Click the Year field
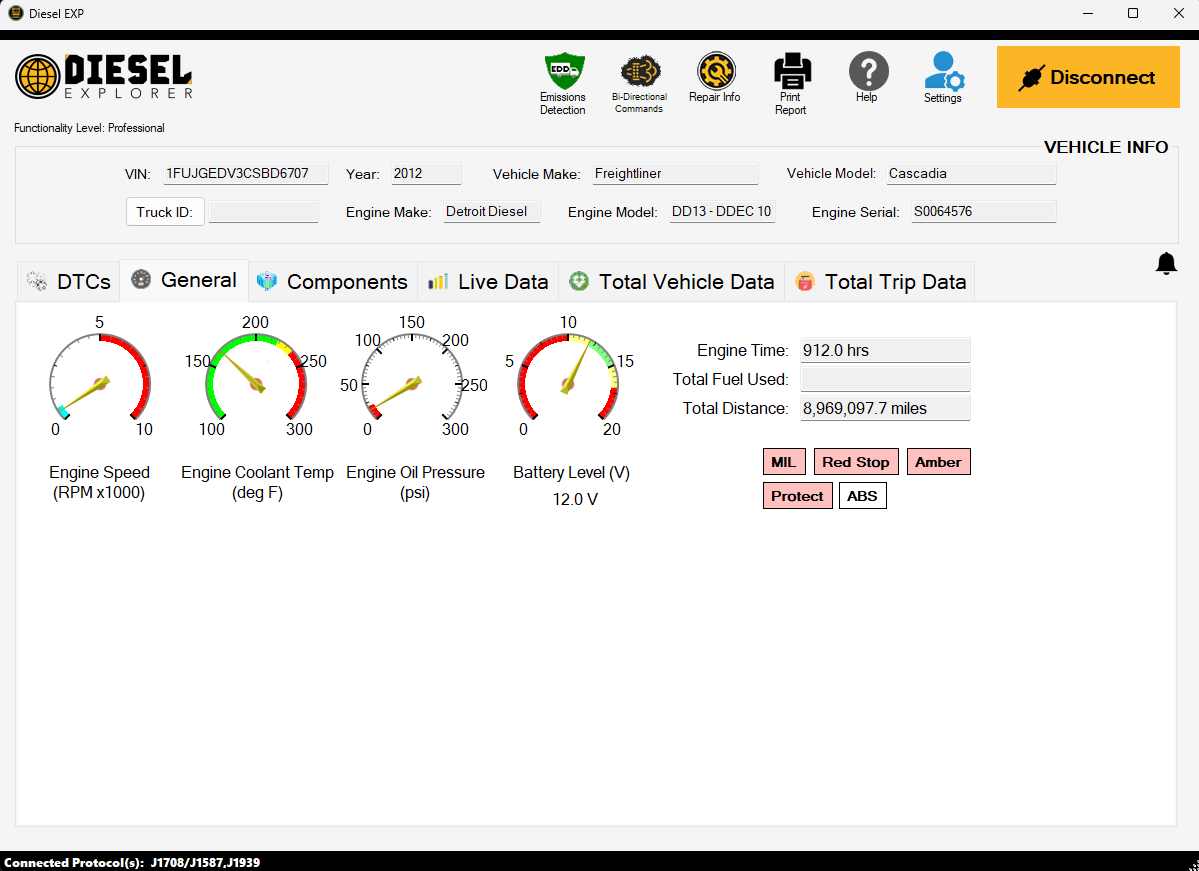This screenshot has height=871, width=1199. click(x=427, y=174)
